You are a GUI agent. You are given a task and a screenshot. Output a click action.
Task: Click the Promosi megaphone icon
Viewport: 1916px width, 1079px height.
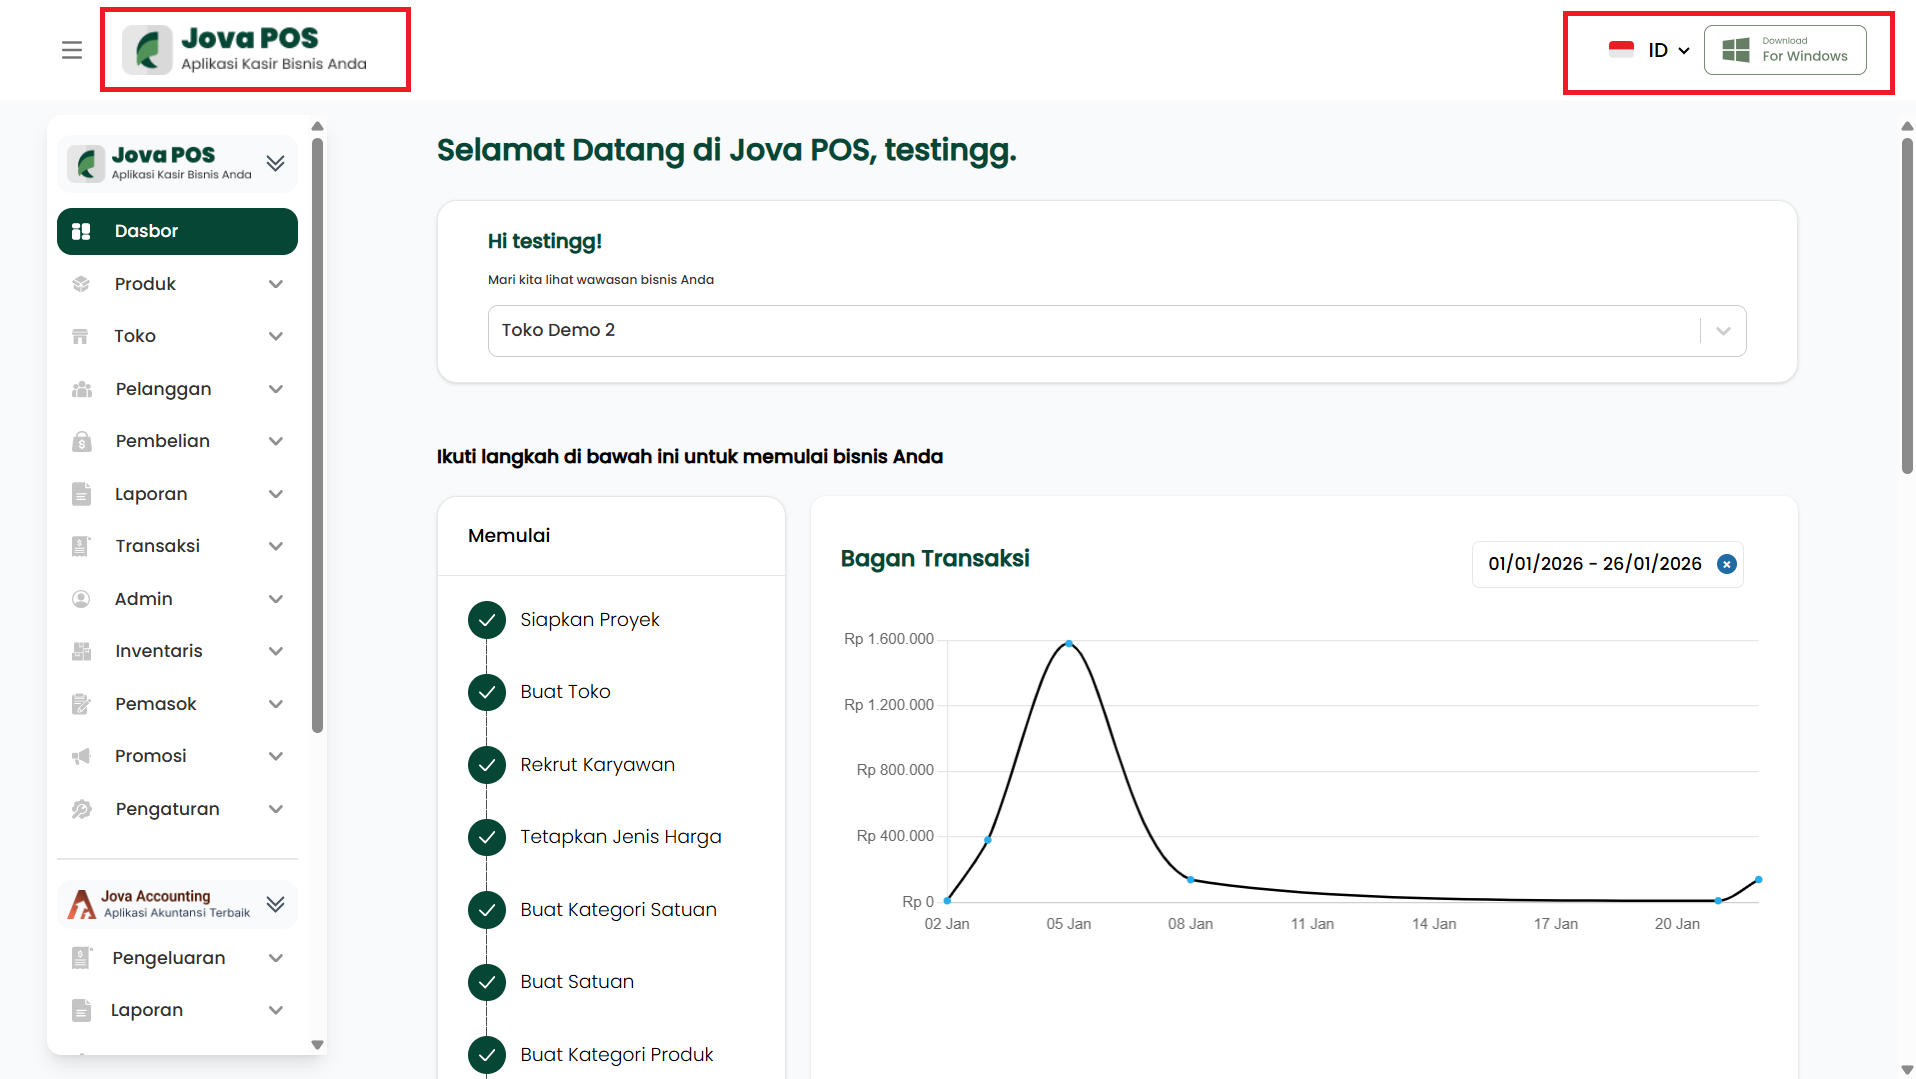pyautogui.click(x=81, y=756)
